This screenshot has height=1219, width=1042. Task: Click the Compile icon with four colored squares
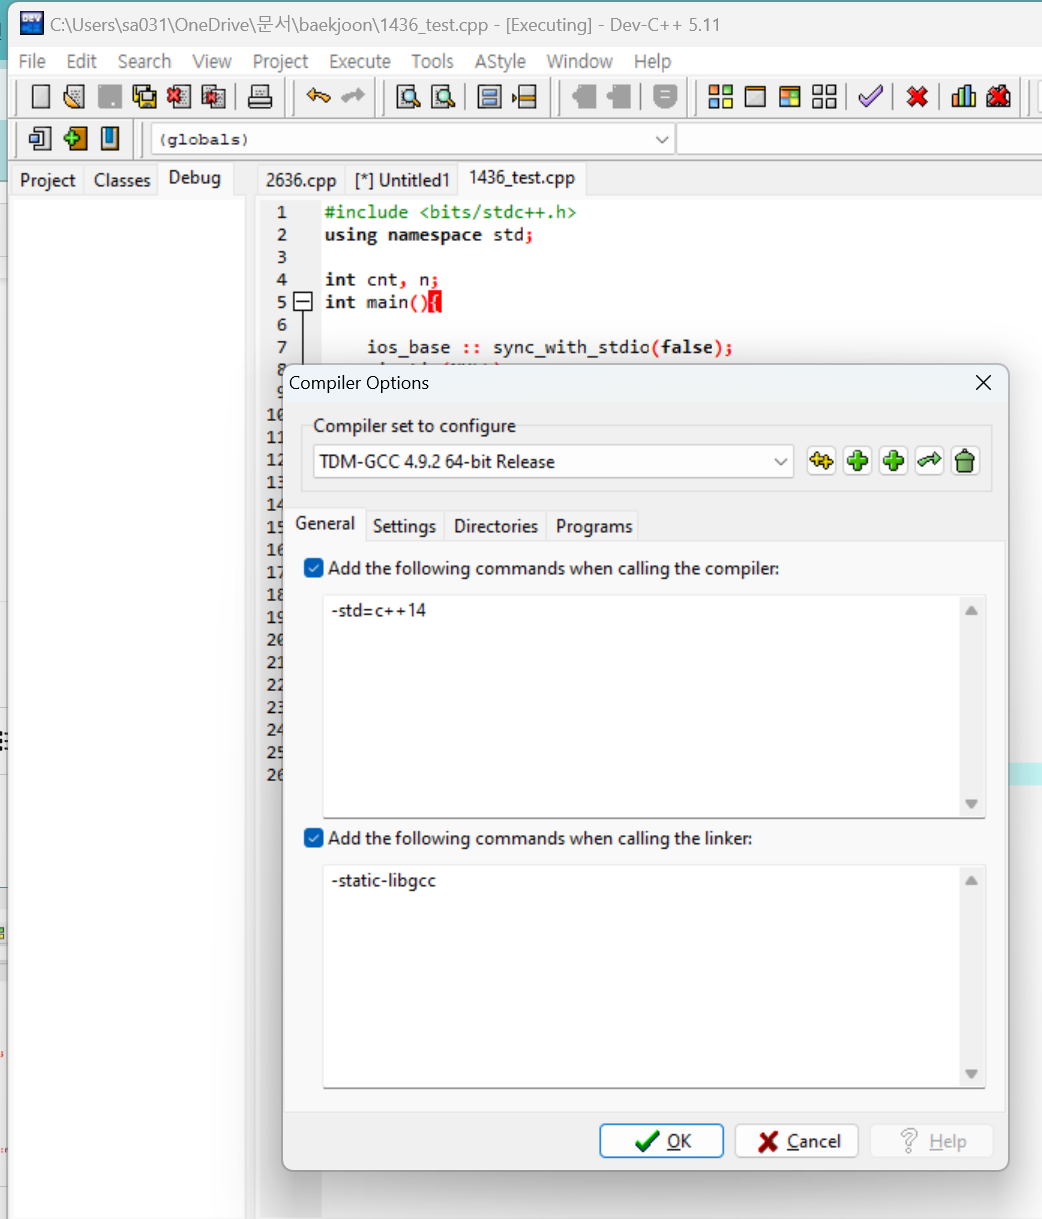(x=720, y=97)
